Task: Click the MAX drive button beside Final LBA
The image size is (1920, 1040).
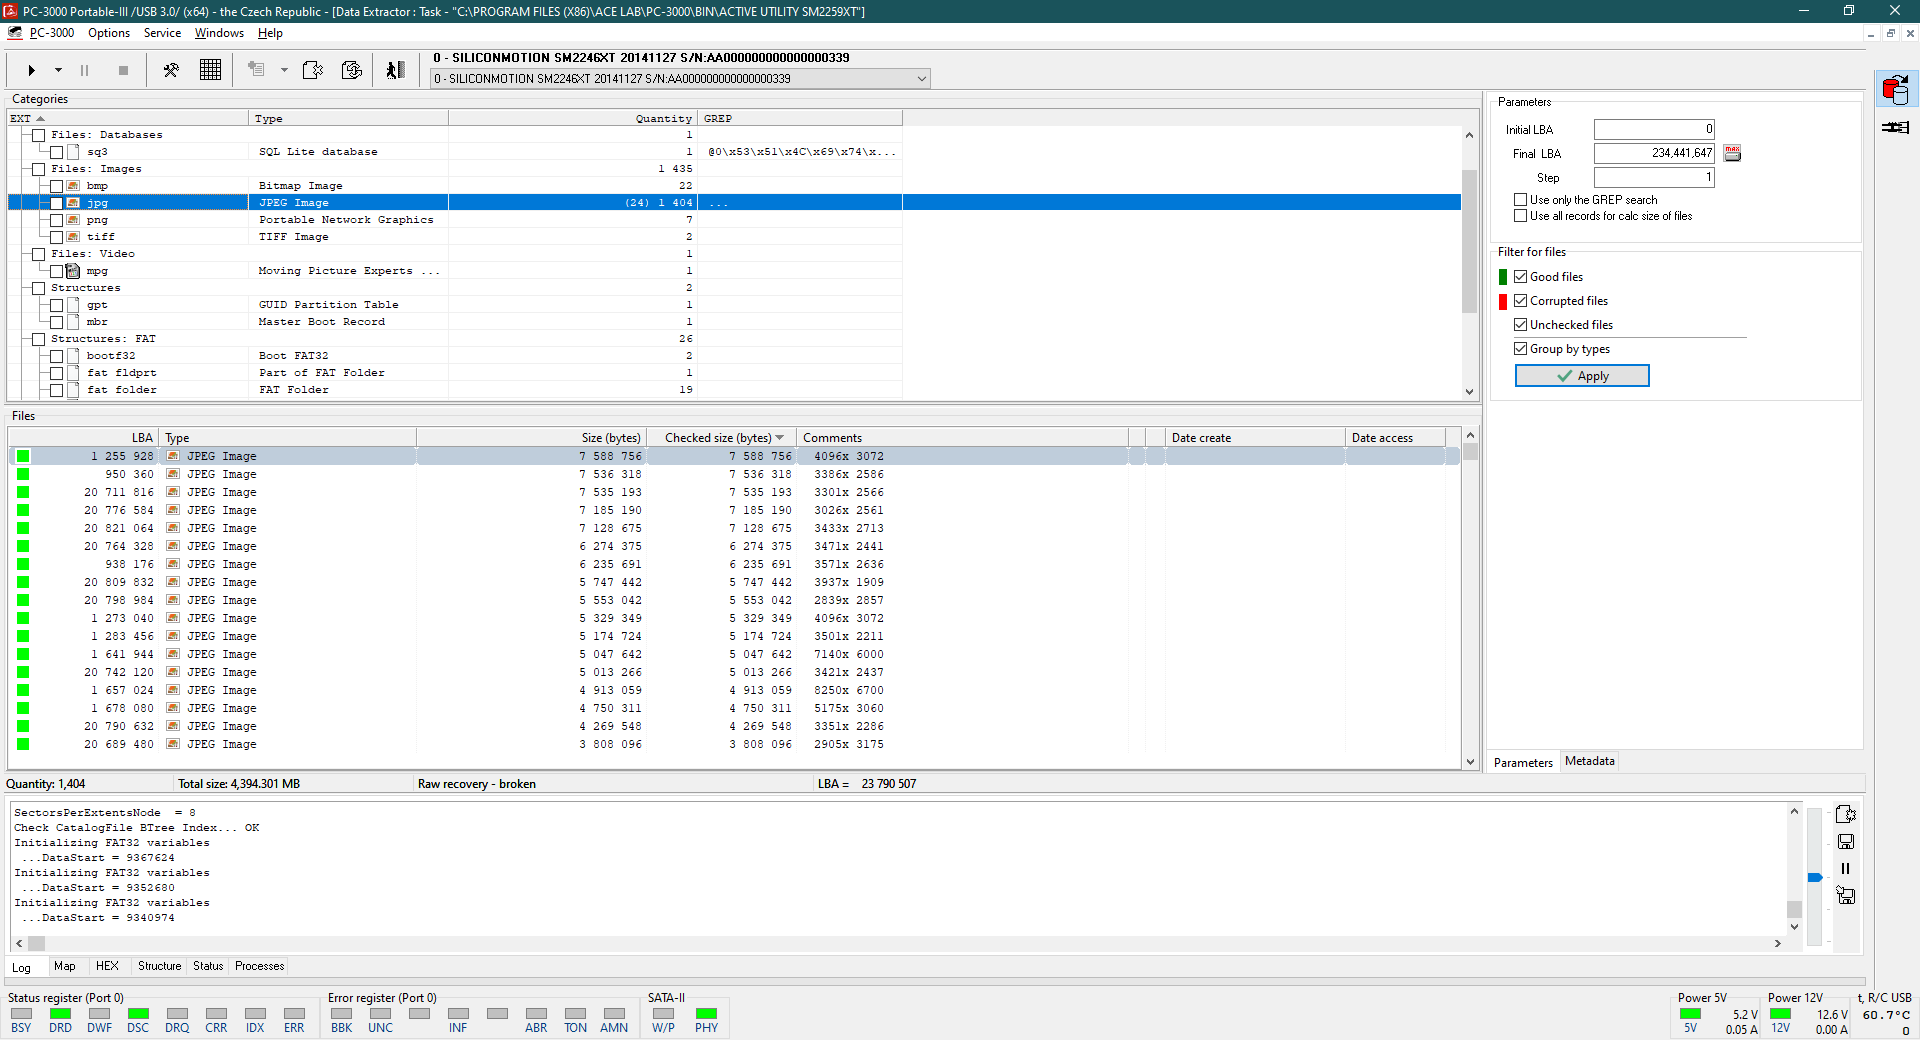Action: click(x=1732, y=153)
